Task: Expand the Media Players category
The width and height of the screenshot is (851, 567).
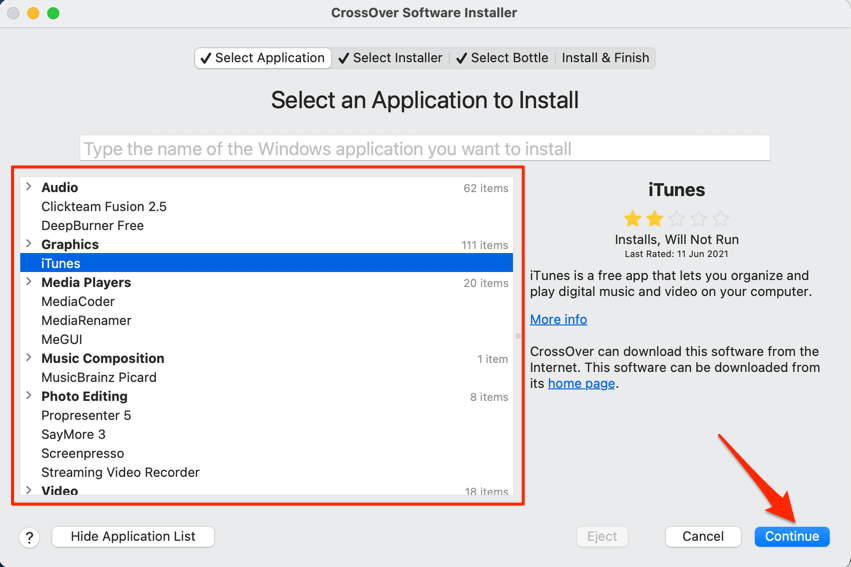Action: (x=29, y=282)
